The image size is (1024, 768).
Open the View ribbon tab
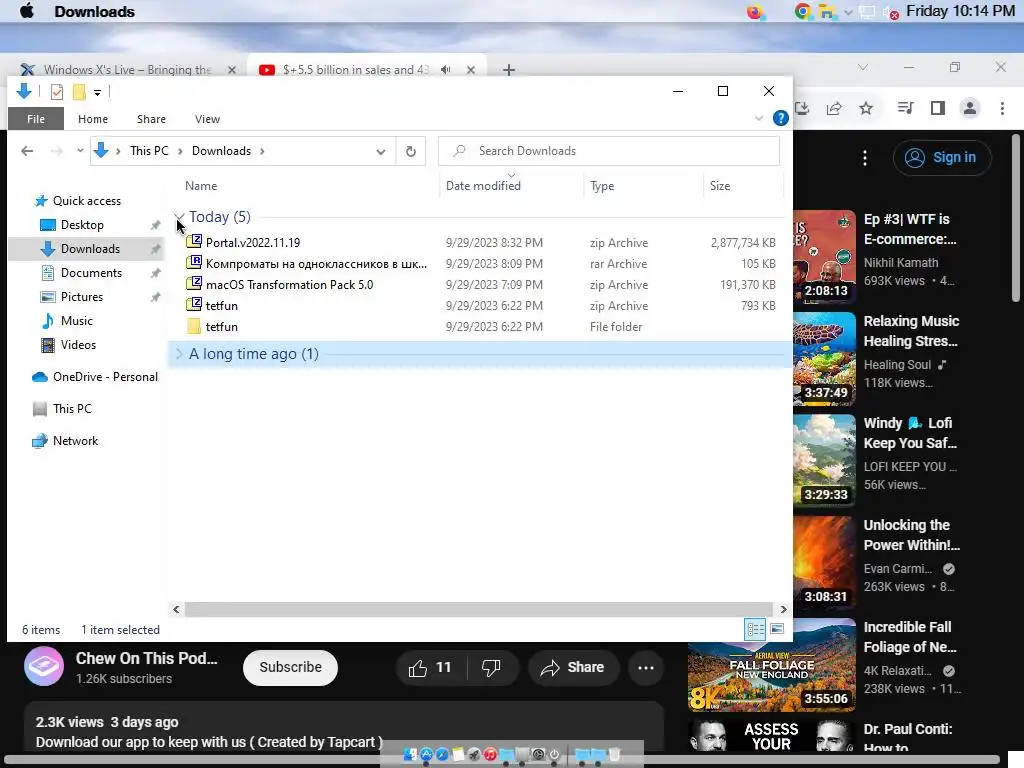pos(207,119)
